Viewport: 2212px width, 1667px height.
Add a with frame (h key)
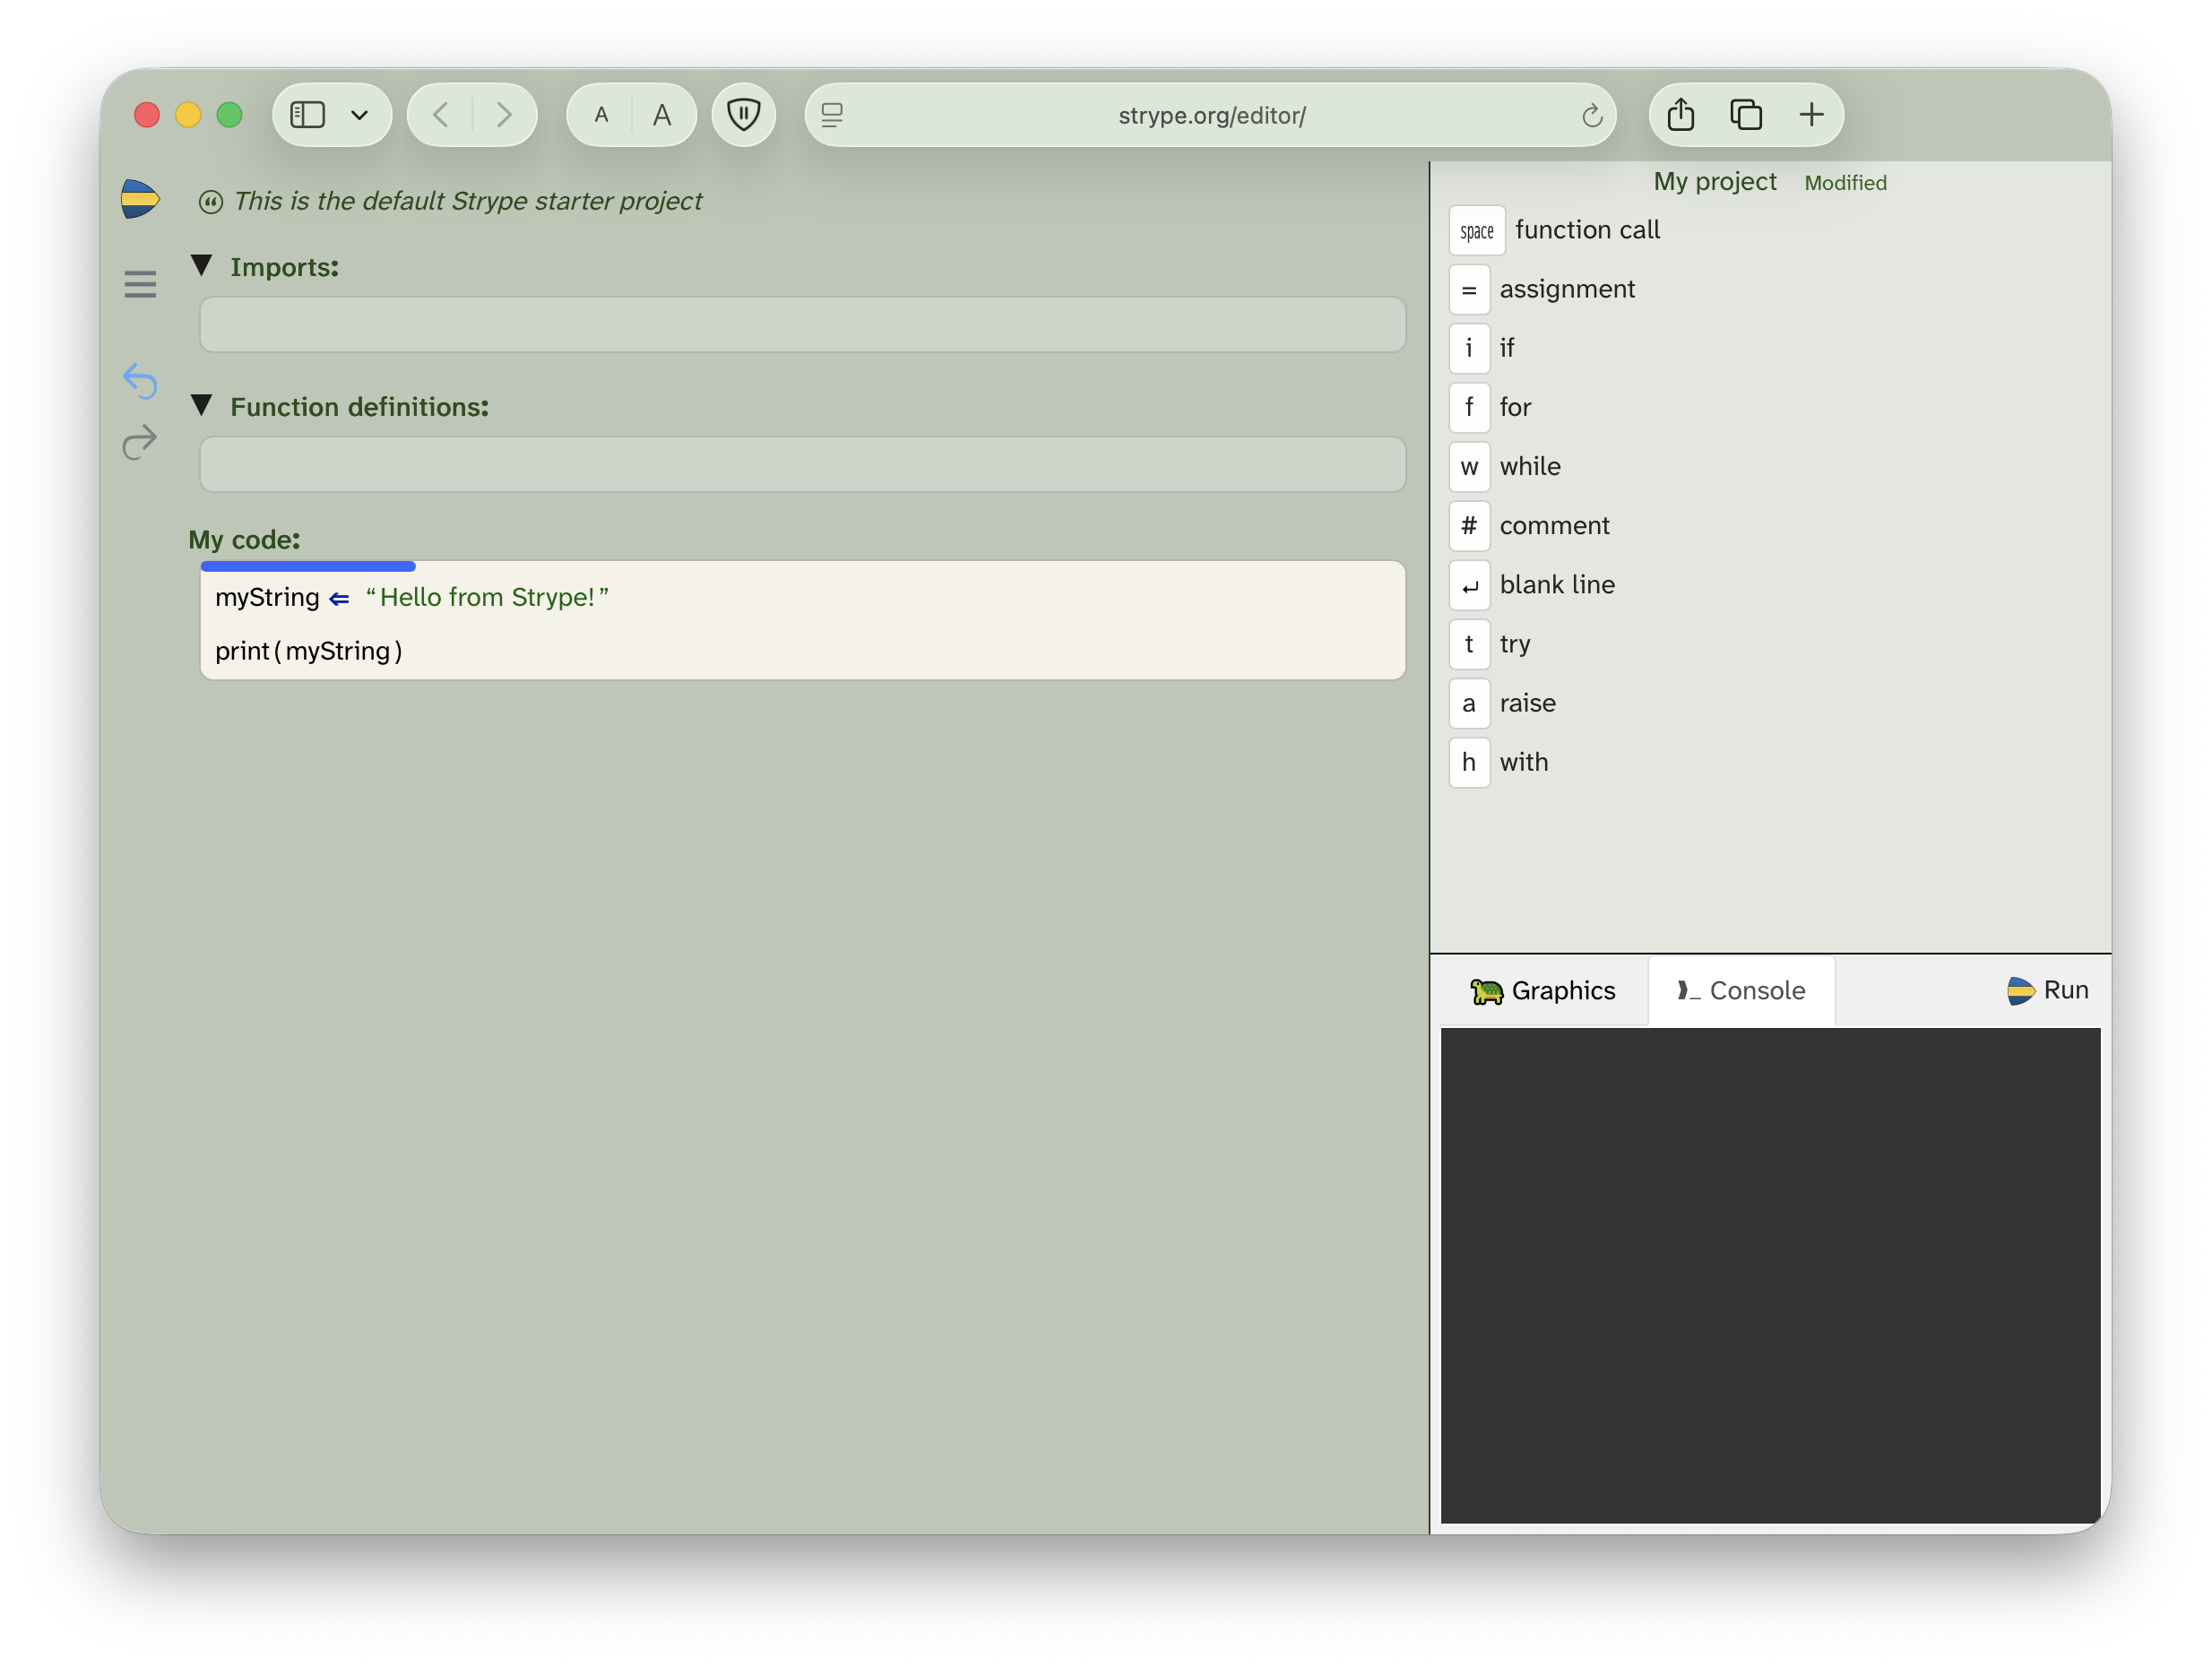tap(1469, 762)
